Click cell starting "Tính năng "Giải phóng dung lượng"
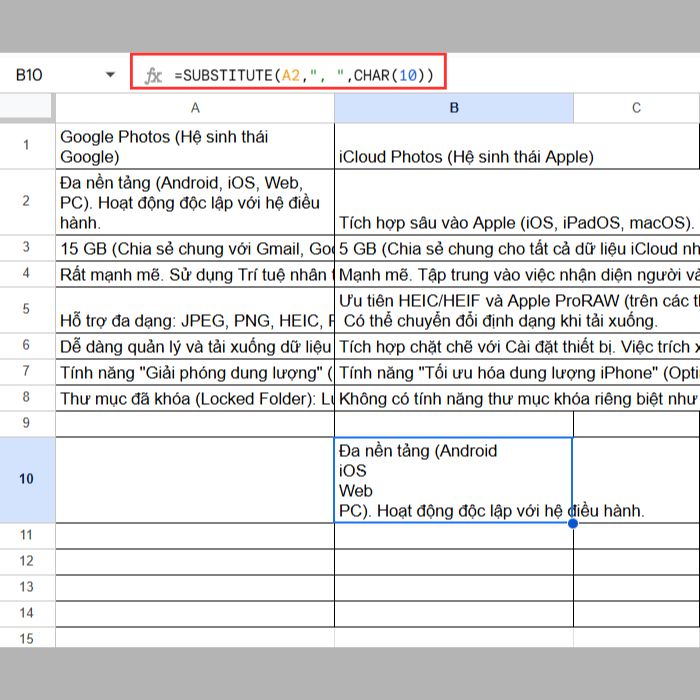The height and width of the screenshot is (700, 700). click(195, 372)
